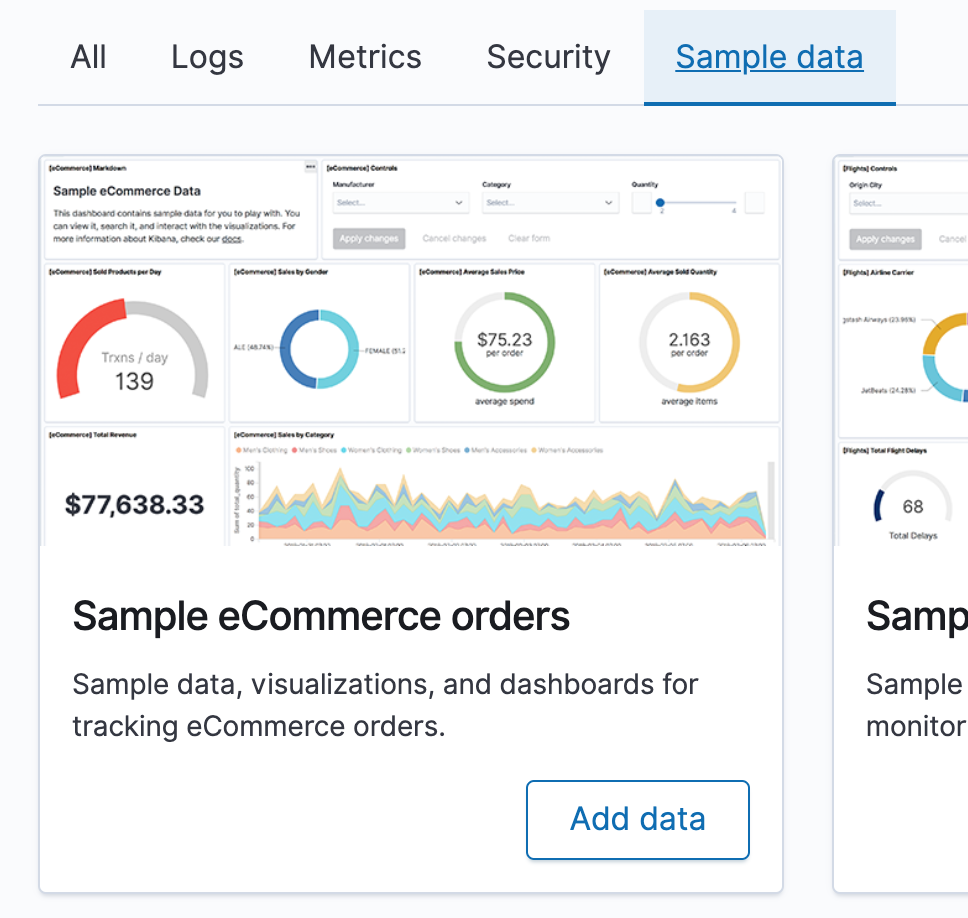Open the Markdown panel options menu icon
This screenshot has width=968, height=918.
311,167
